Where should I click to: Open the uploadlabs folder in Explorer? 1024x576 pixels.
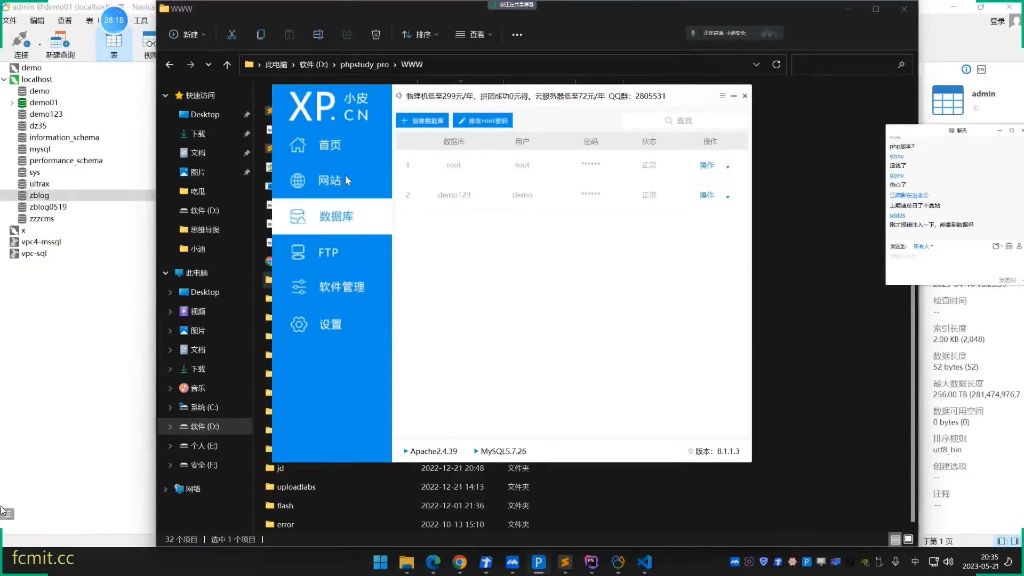296,487
